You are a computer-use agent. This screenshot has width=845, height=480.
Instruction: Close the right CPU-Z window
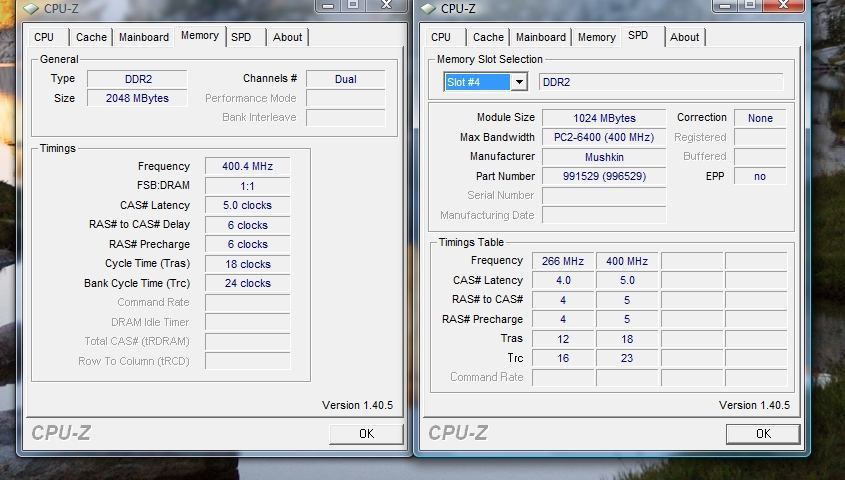[784, 5]
